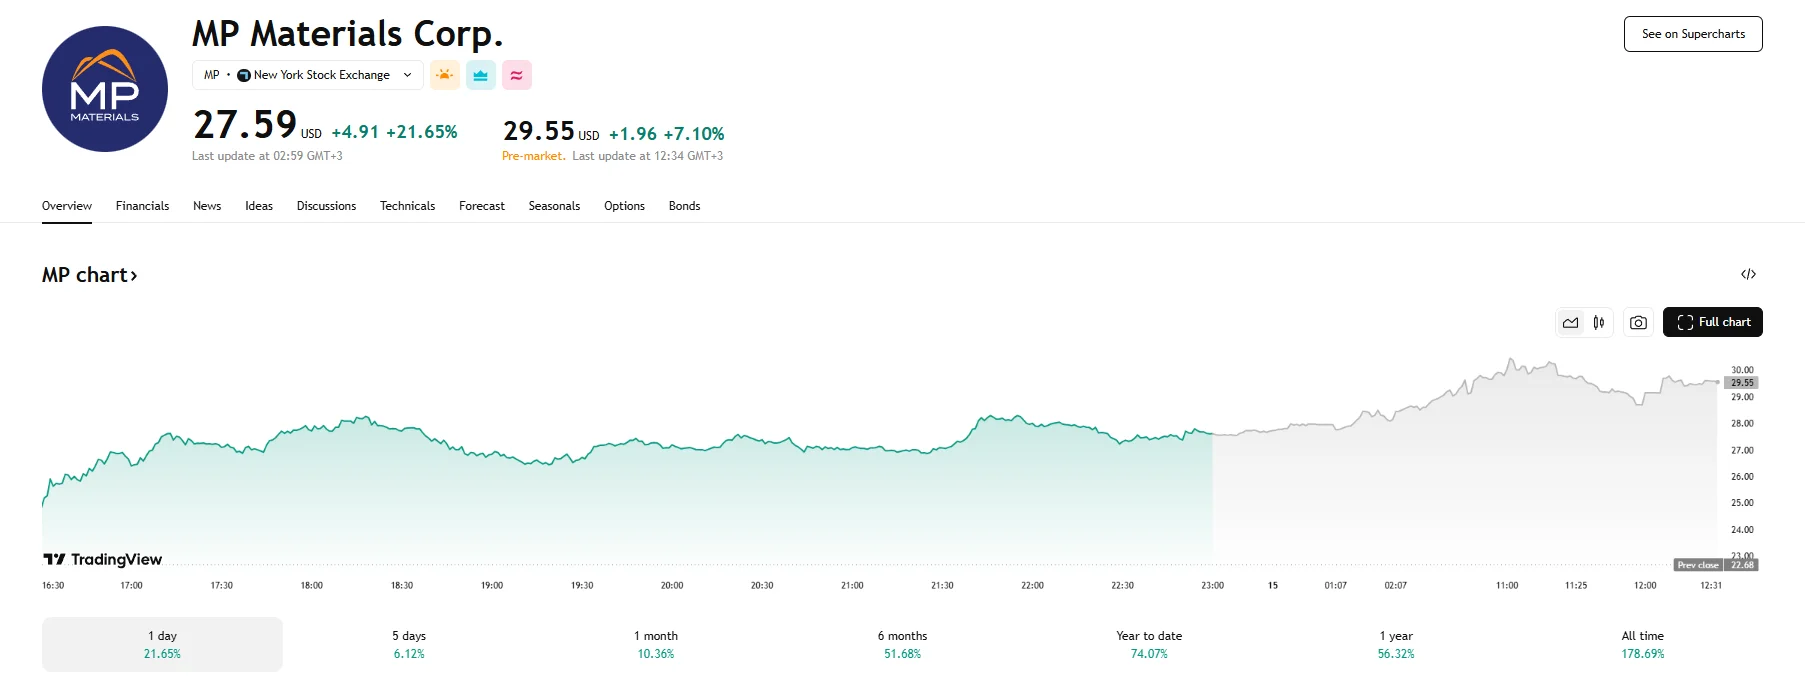Click the TradingView logo on chart
Screen dimensions: 1805x695
click(103, 559)
